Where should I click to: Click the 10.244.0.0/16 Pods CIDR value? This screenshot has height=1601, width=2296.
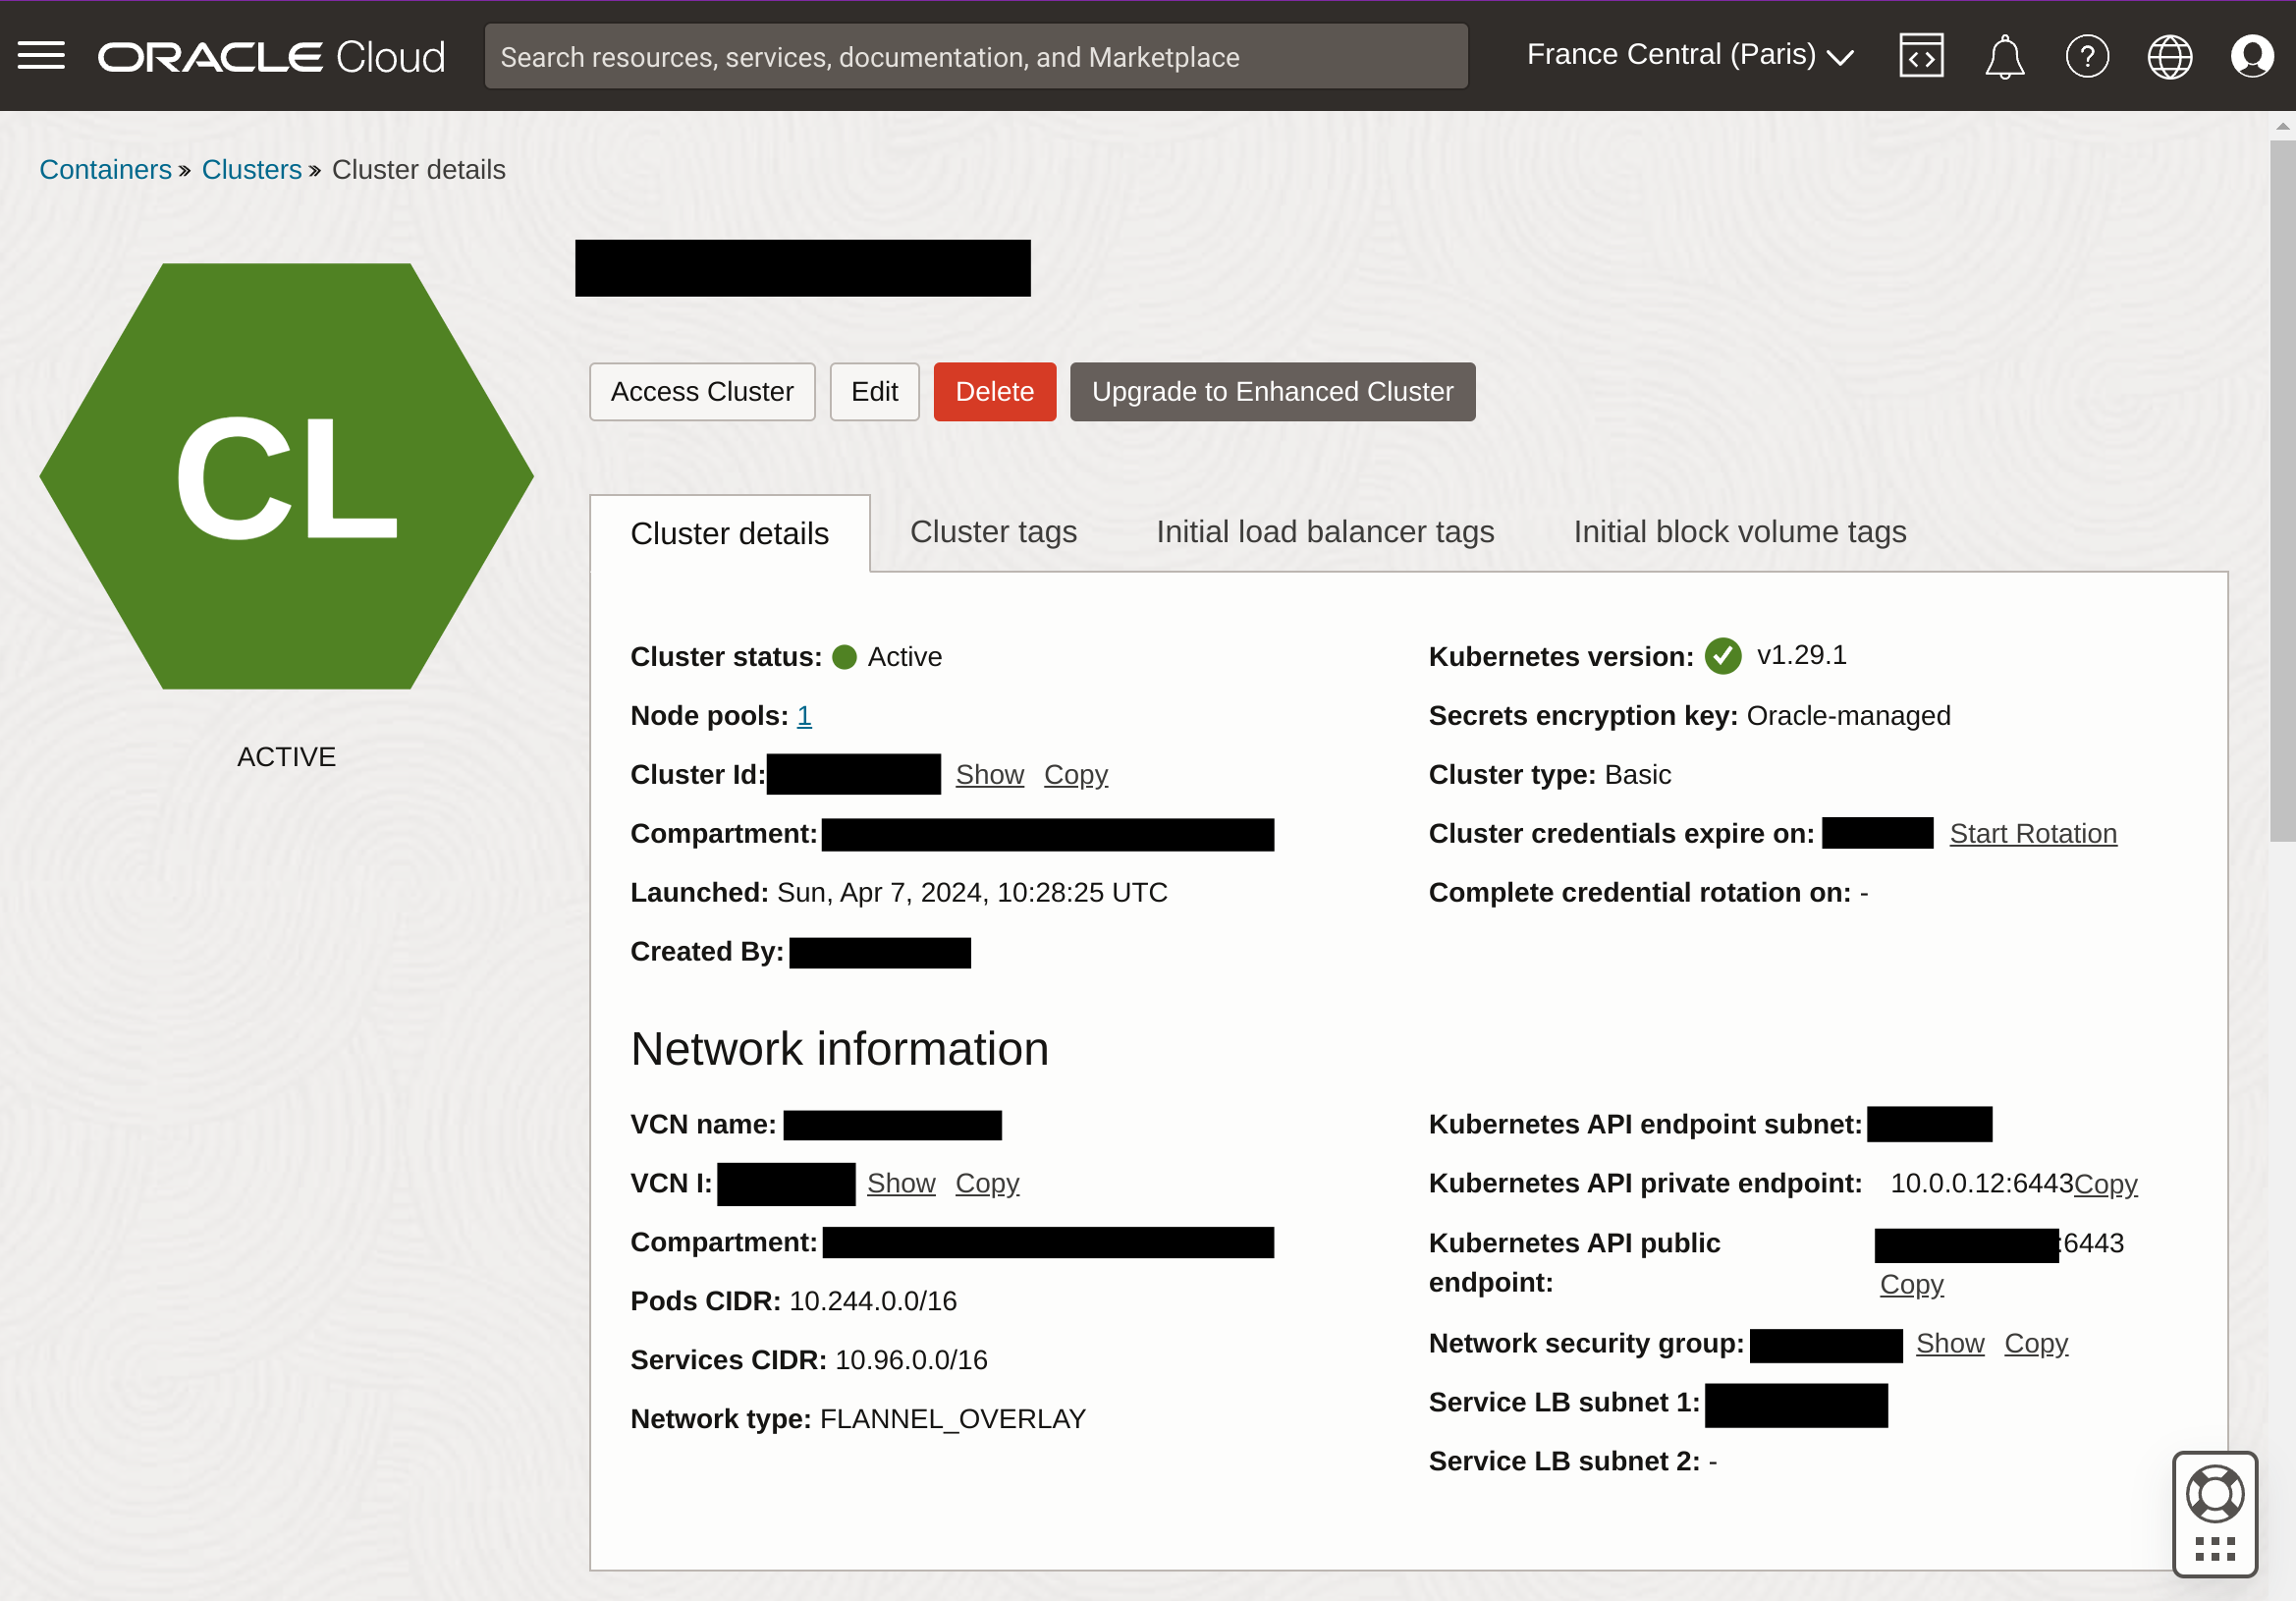pos(872,1300)
